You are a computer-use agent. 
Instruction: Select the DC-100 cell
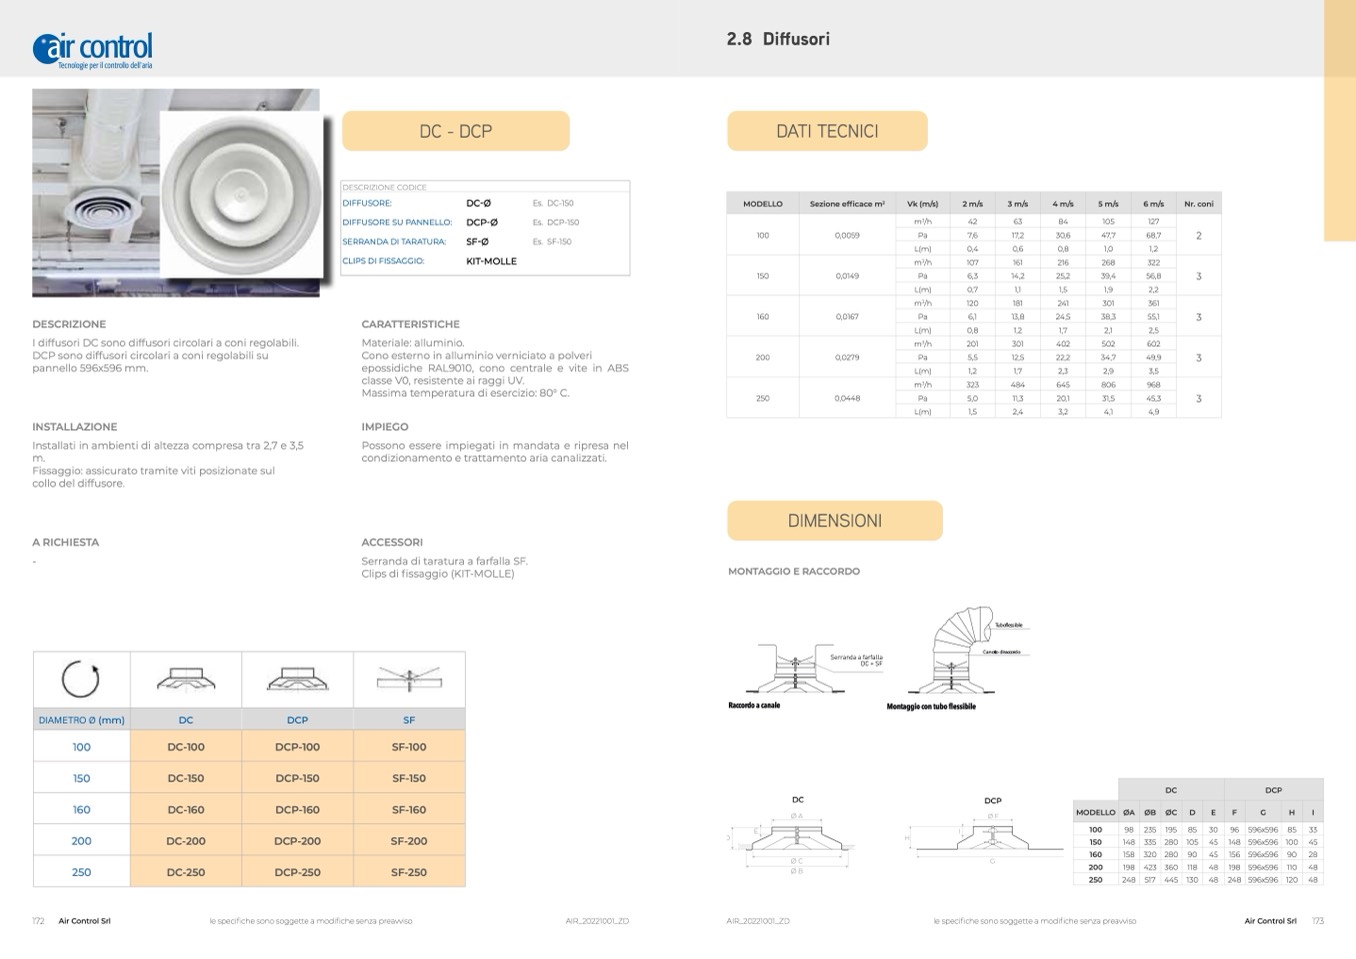pos(186,747)
